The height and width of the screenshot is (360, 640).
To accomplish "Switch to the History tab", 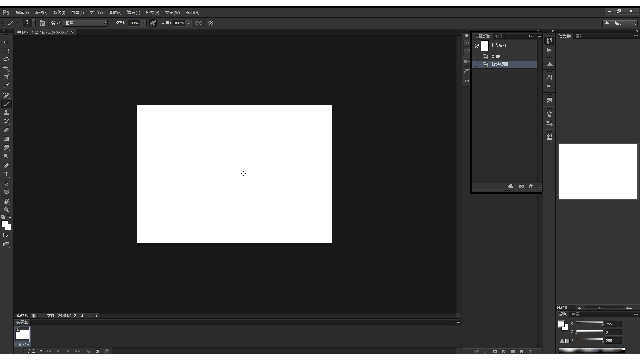I will point(484,36).
